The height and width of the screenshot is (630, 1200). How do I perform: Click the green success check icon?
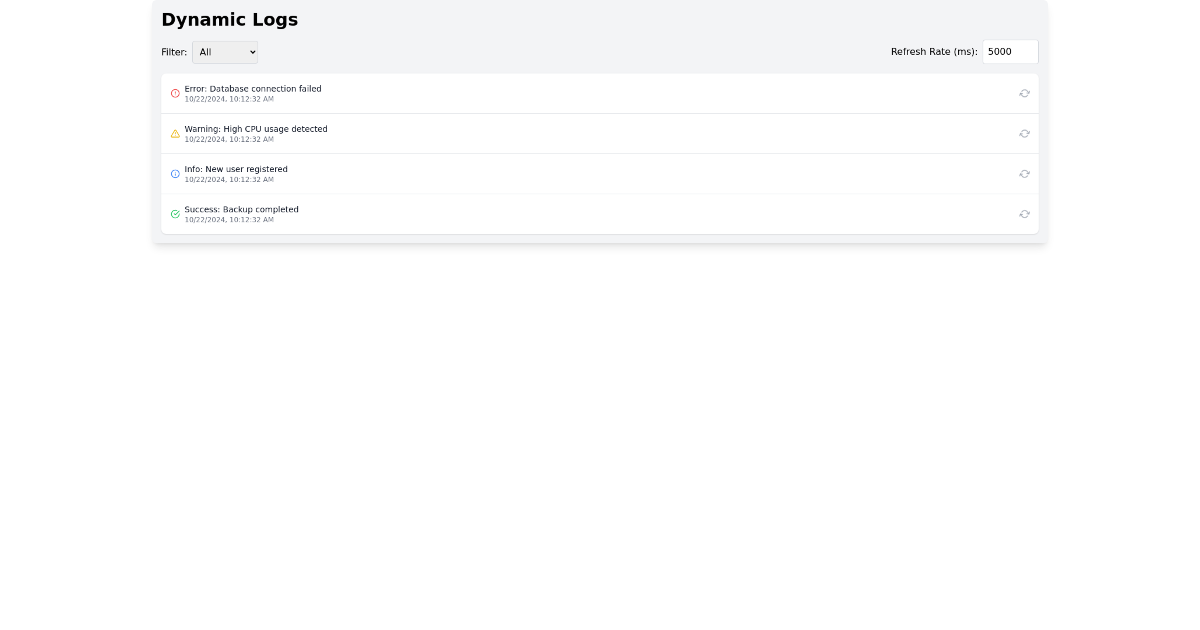click(175, 213)
